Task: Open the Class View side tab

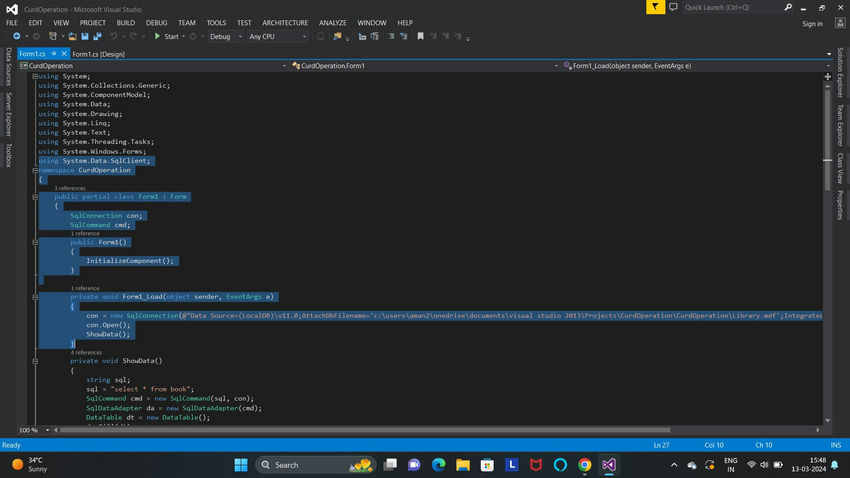Action: (x=840, y=168)
